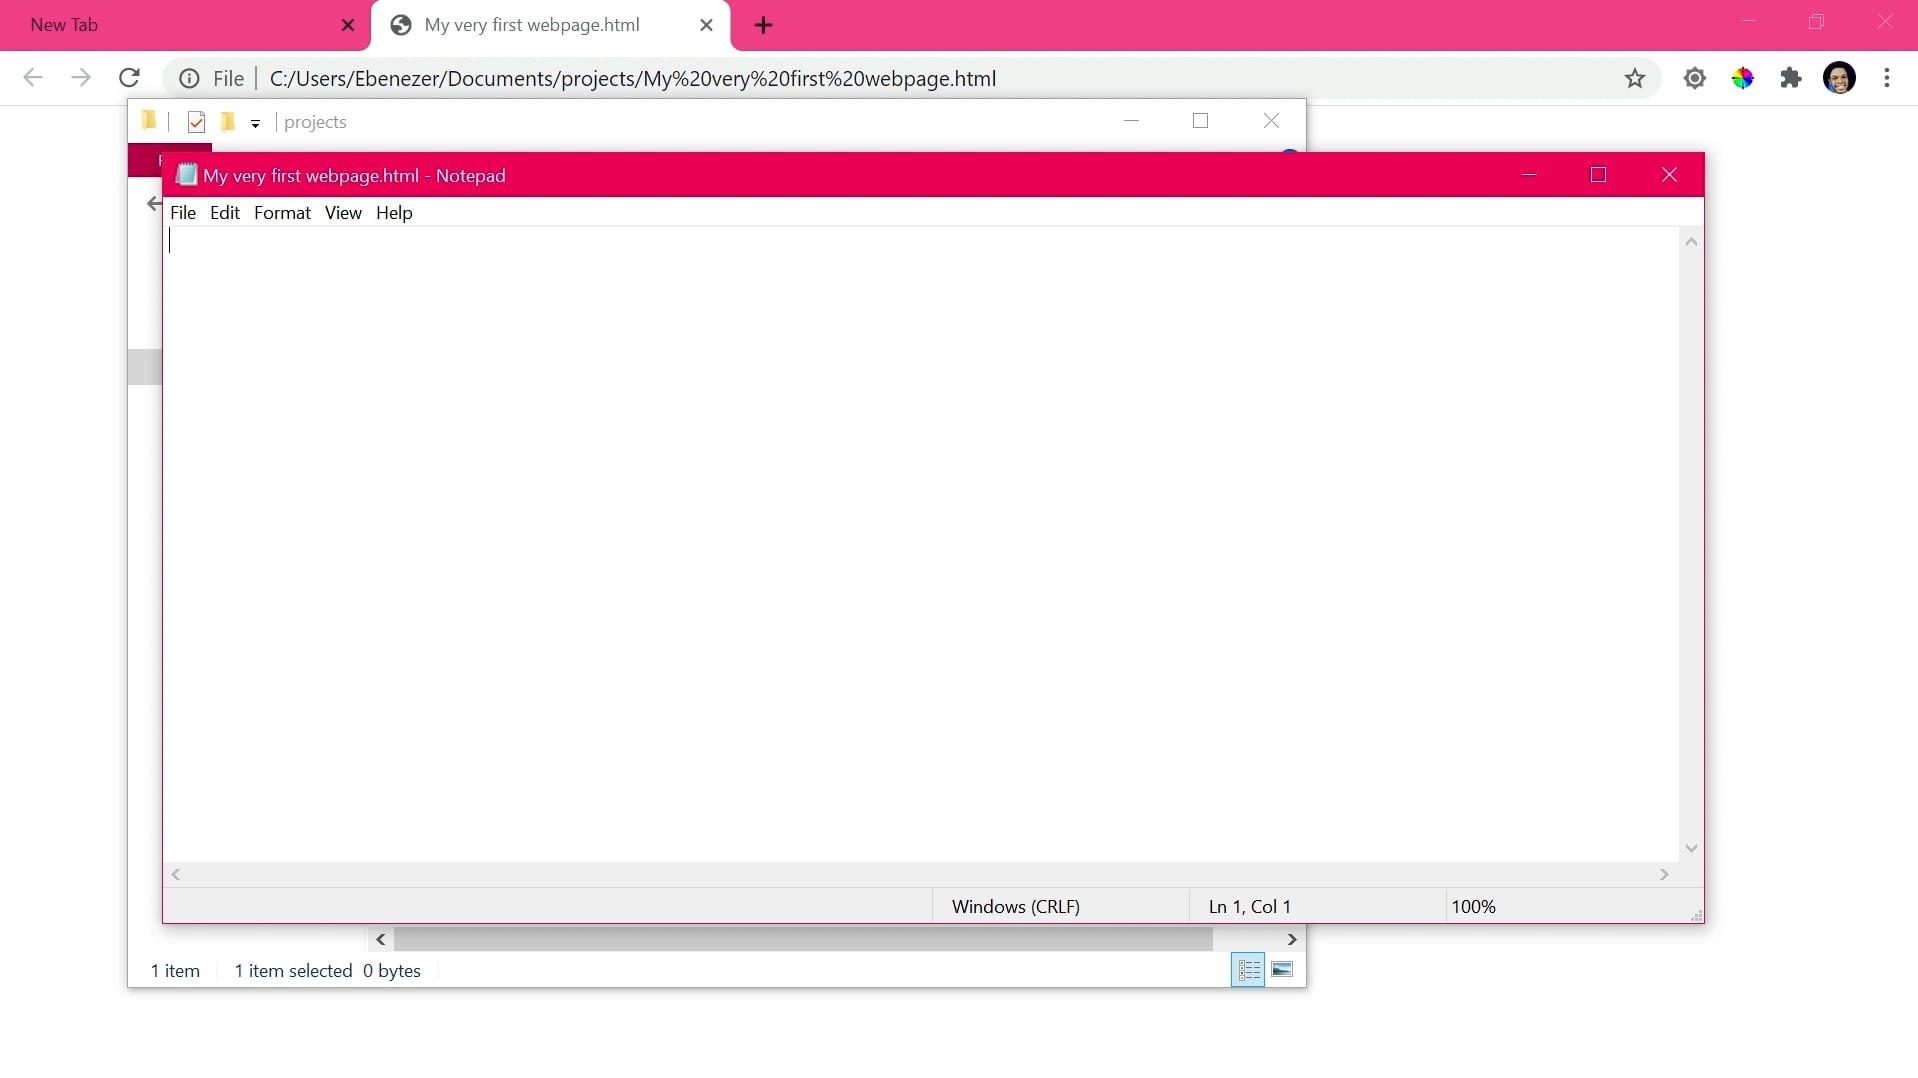Switch Explorer to Large icons view
1918x1078 pixels.
(x=1282, y=970)
